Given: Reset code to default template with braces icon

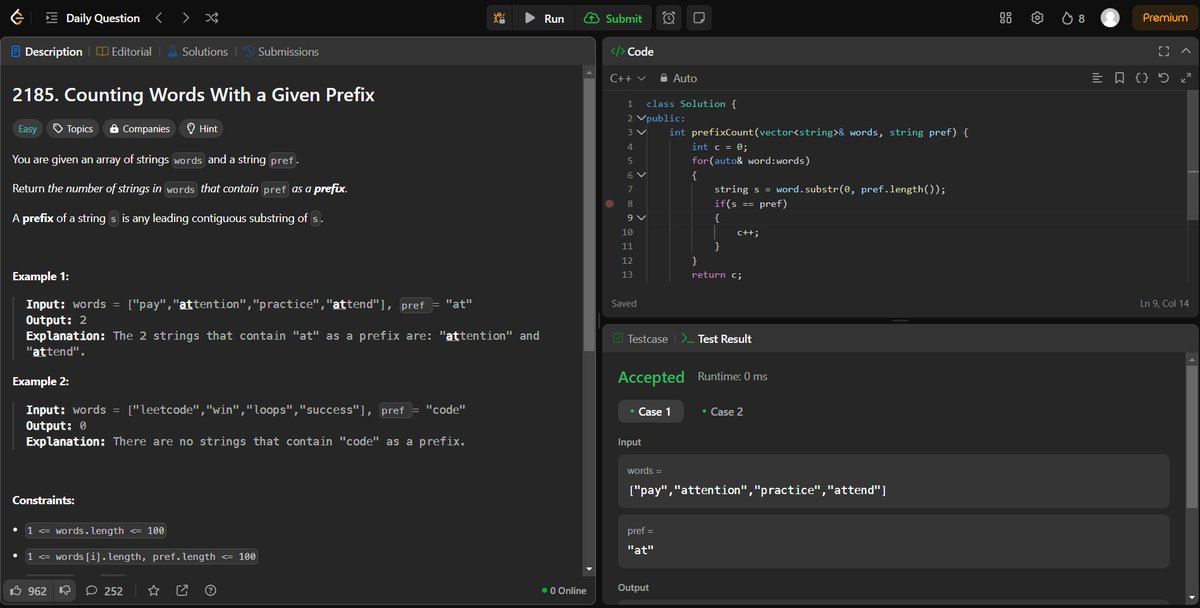Looking at the screenshot, I should [1141, 77].
